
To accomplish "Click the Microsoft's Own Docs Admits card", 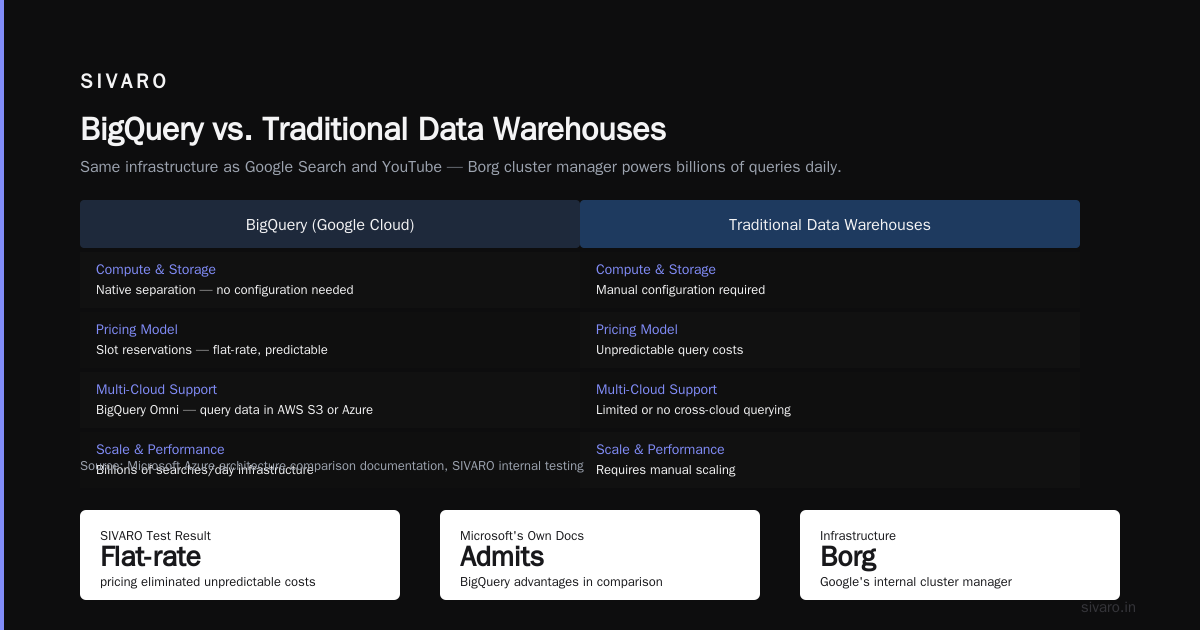I will [600, 555].
